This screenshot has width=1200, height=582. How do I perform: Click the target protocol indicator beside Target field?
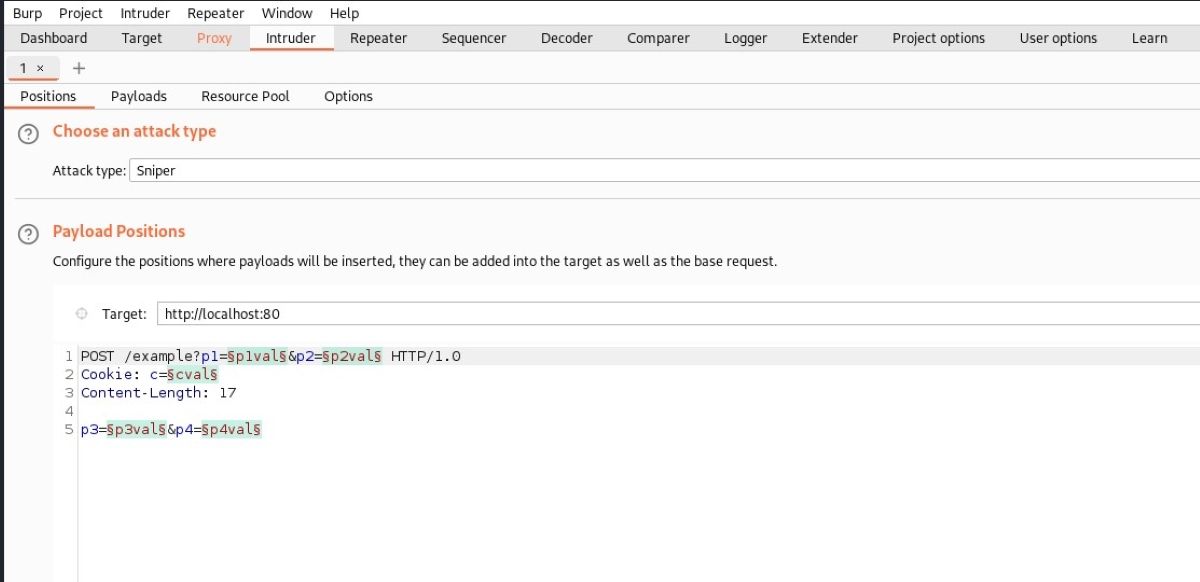click(83, 313)
